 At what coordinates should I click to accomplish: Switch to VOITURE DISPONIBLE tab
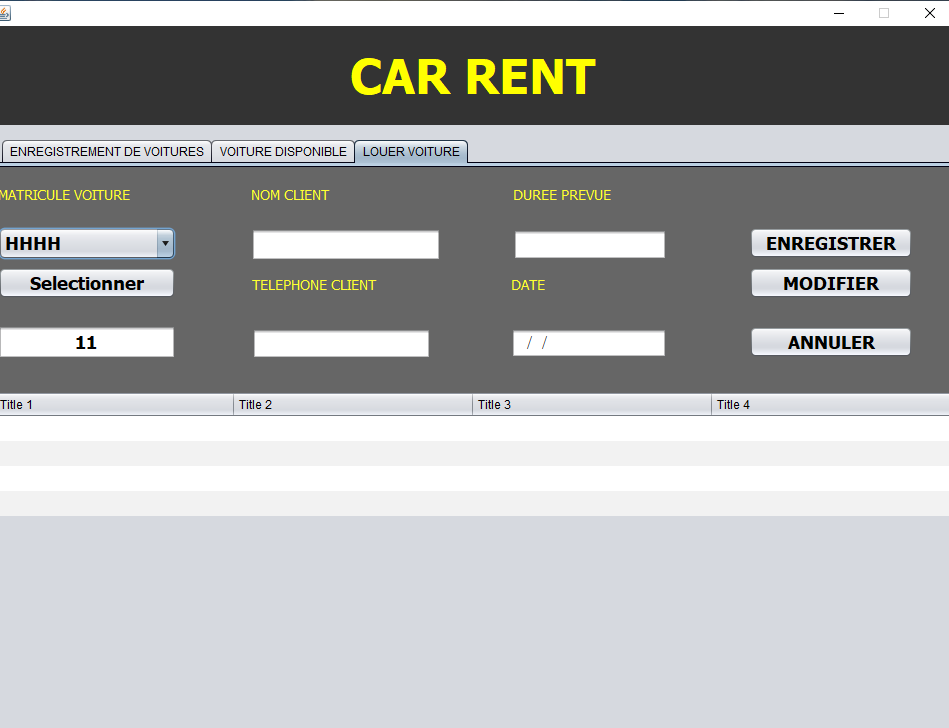pyautogui.click(x=283, y=152)
